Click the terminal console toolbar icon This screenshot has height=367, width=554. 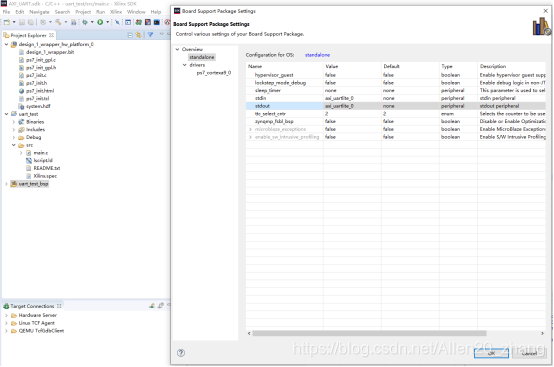click(157, 22)
